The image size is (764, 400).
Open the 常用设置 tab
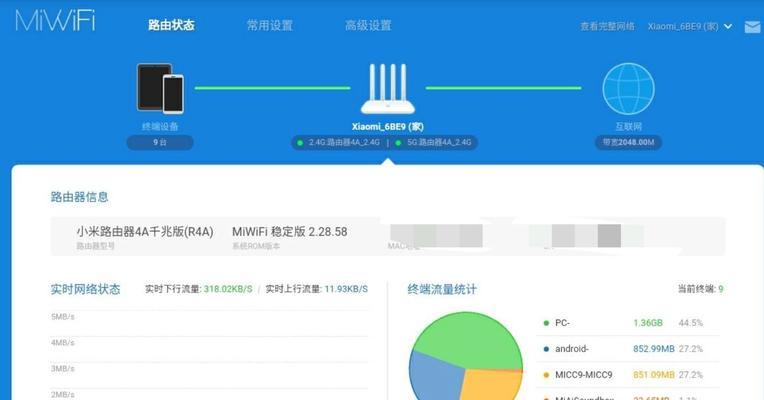click(x=269, y=25)
